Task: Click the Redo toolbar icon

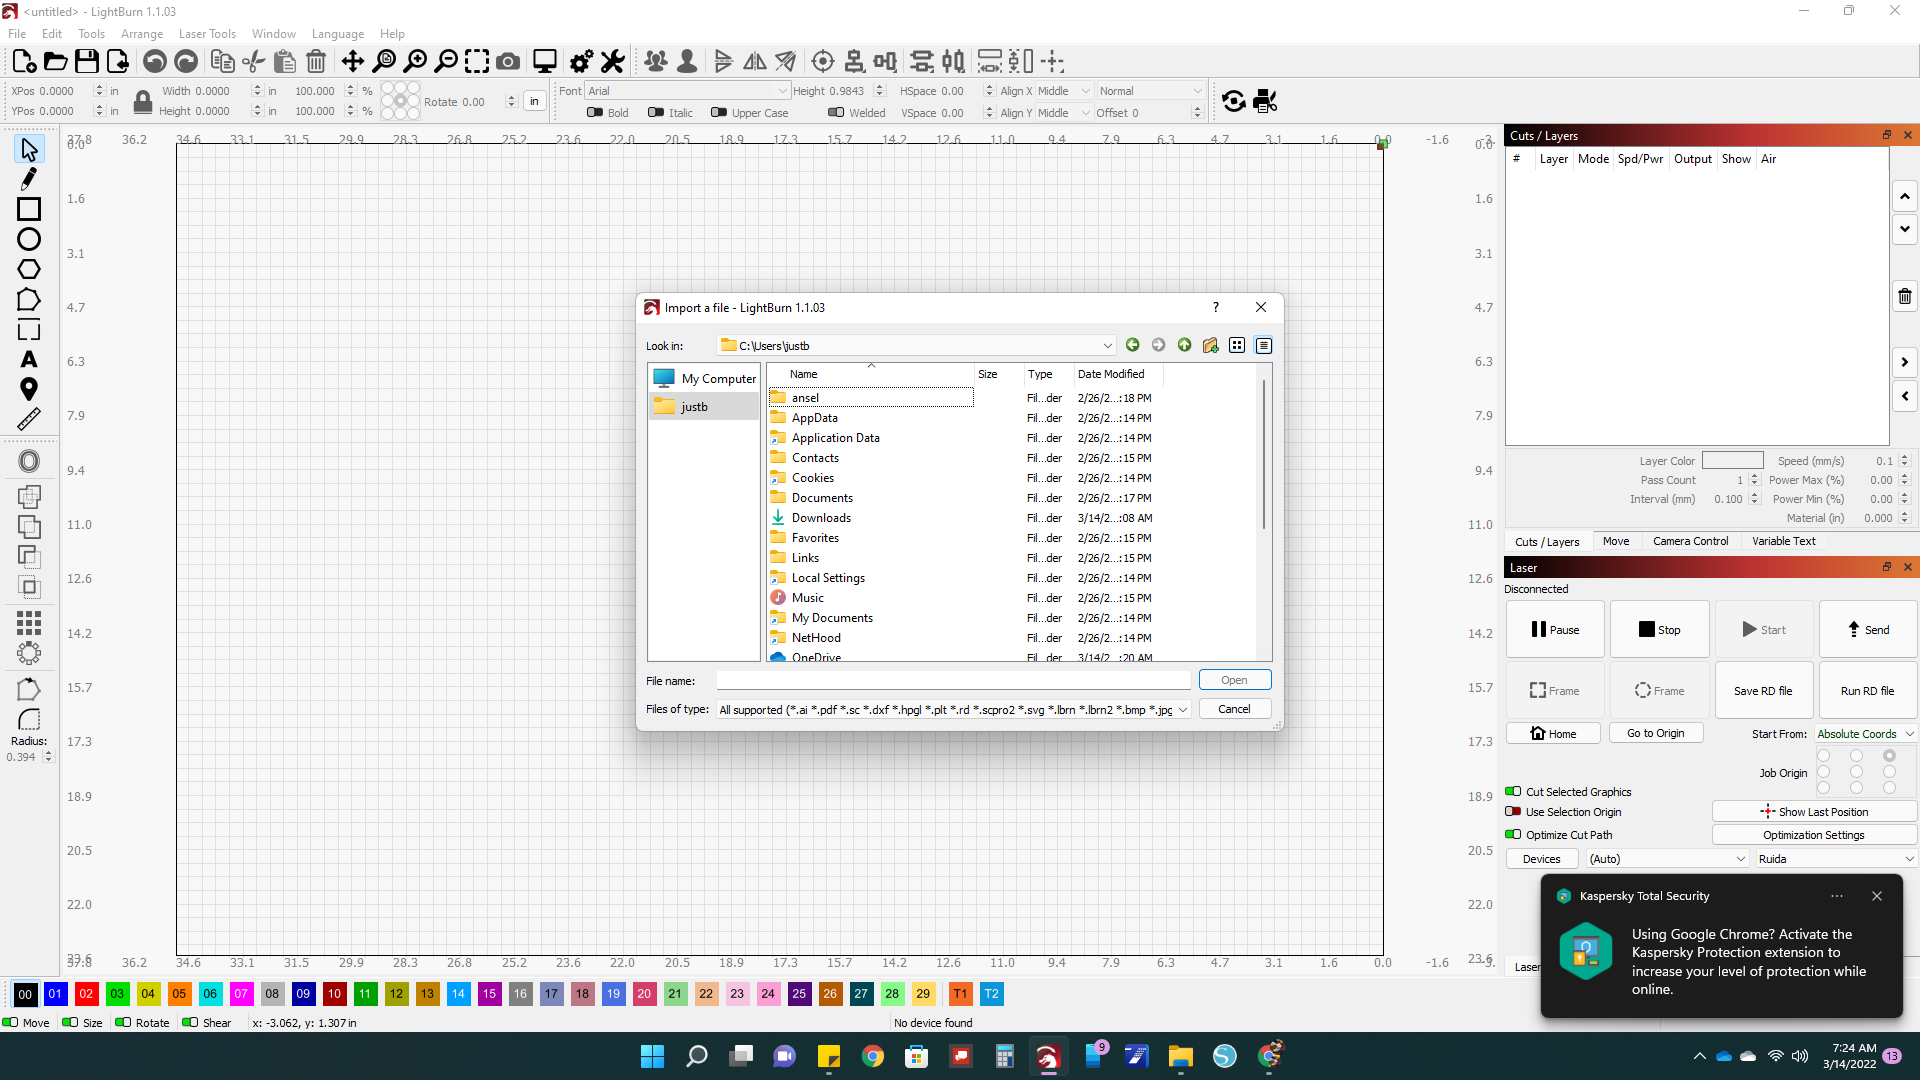Action: [186, 62]
